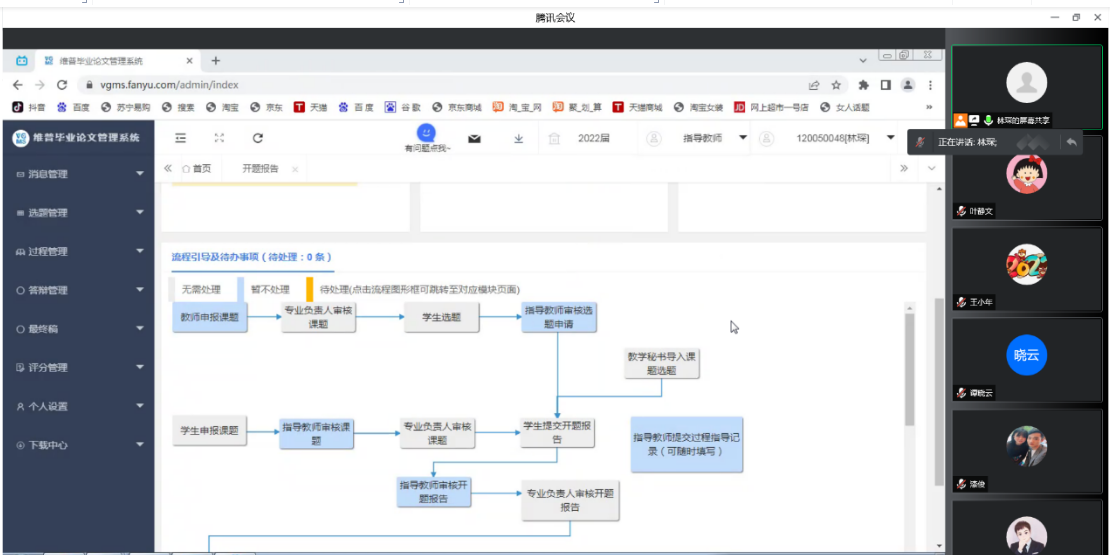Click the 有问题点我 help smiley icon

427,133
